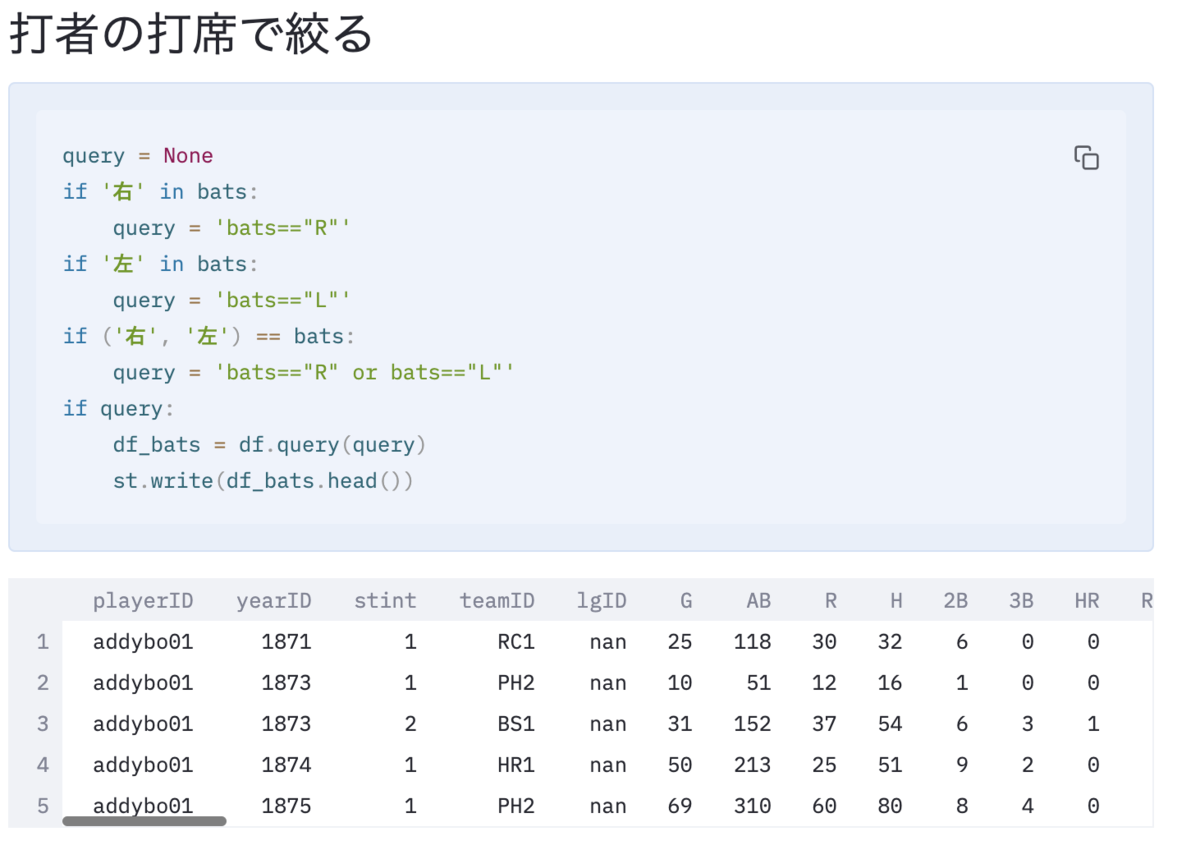Copy the code block to clipboard
1200x859 pixels.
[x=1086, y=158]
